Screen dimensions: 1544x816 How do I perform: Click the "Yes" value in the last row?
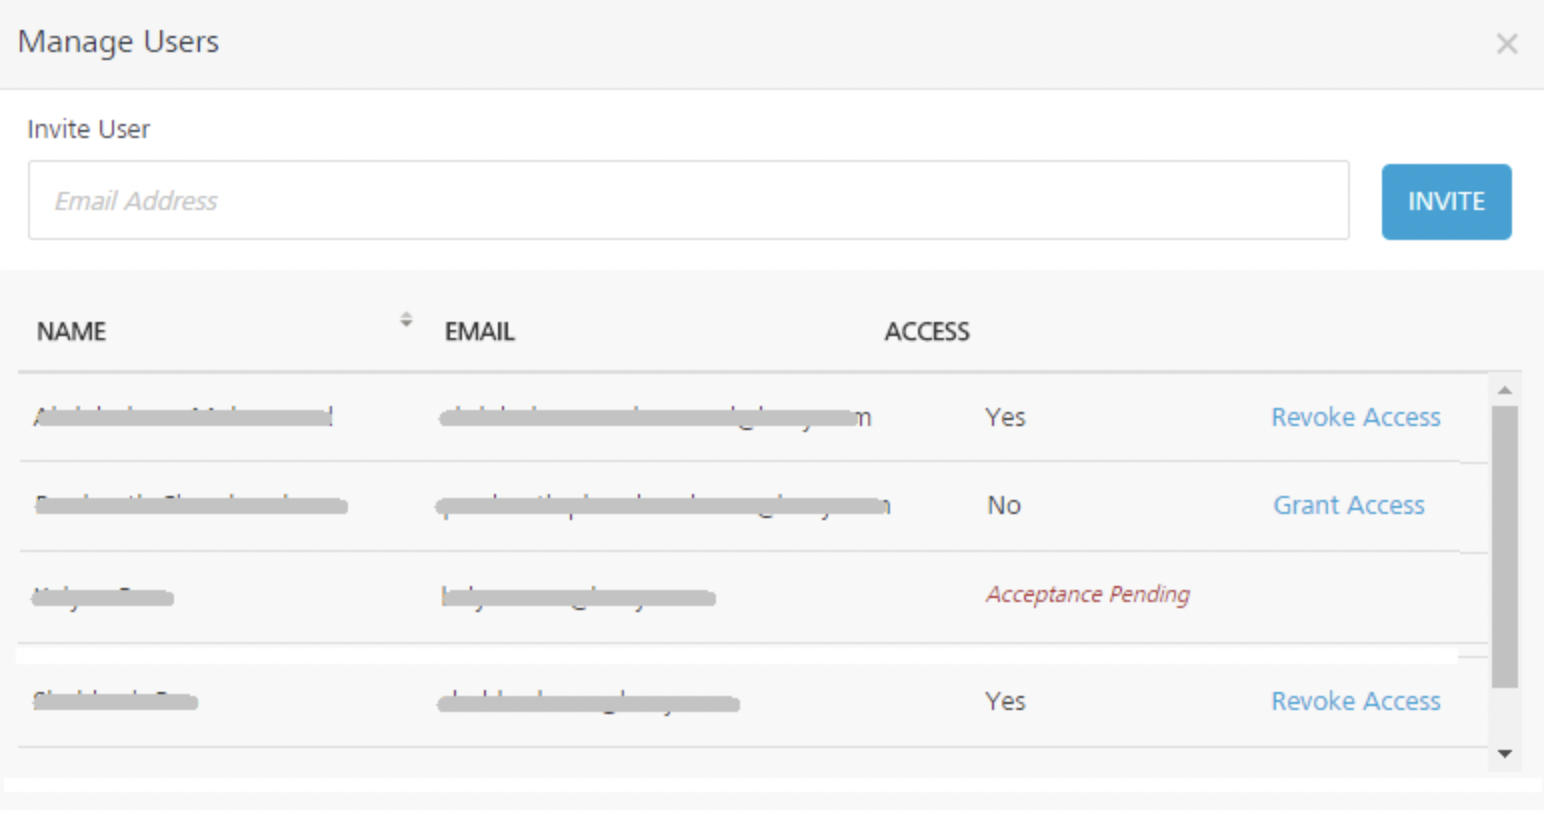pos(1005,701)
